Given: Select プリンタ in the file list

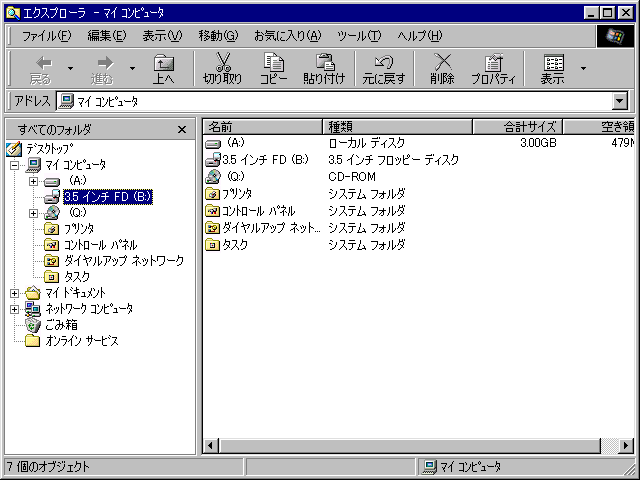Looking at the screenshot, I should (237, 194).
